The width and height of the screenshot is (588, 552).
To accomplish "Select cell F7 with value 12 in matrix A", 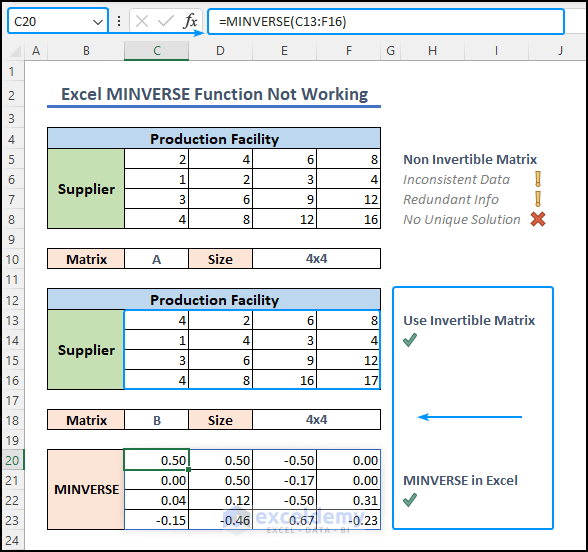I will click(349, 199).
